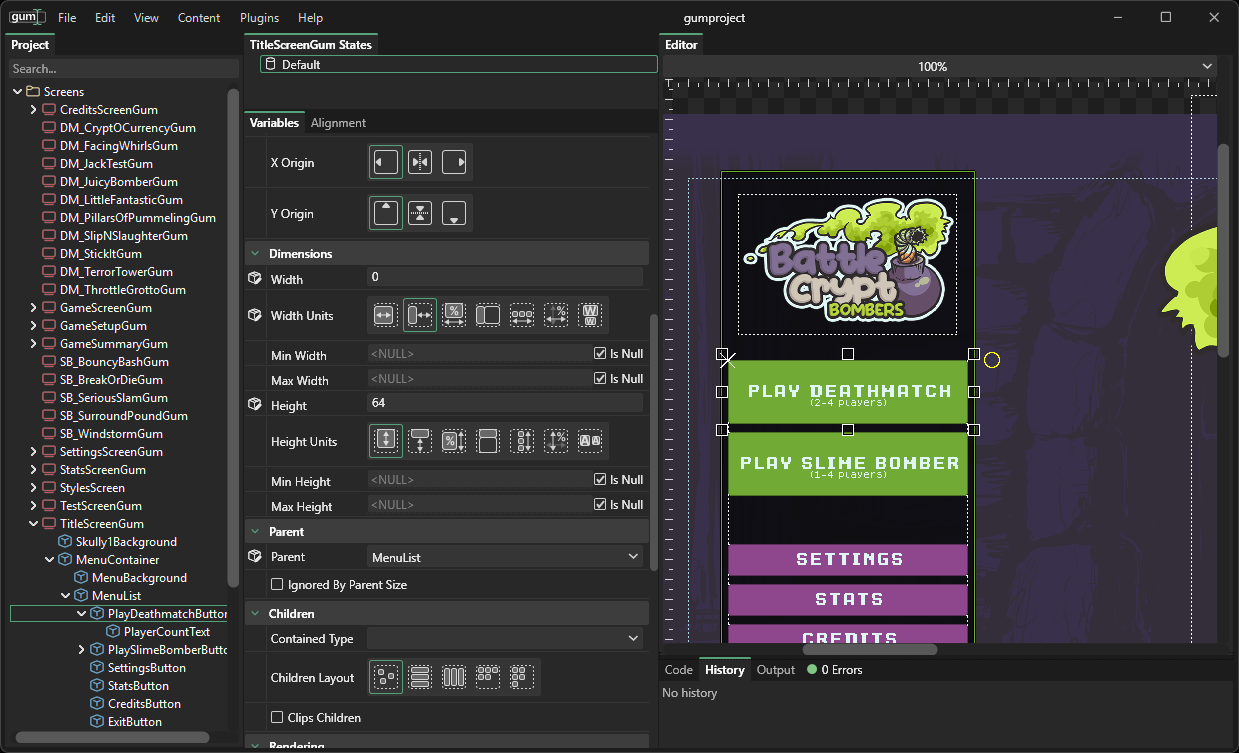Select percentage of parent Width Units icon
This screenshot has width=1239, height=753.
[x=454, y=315]
